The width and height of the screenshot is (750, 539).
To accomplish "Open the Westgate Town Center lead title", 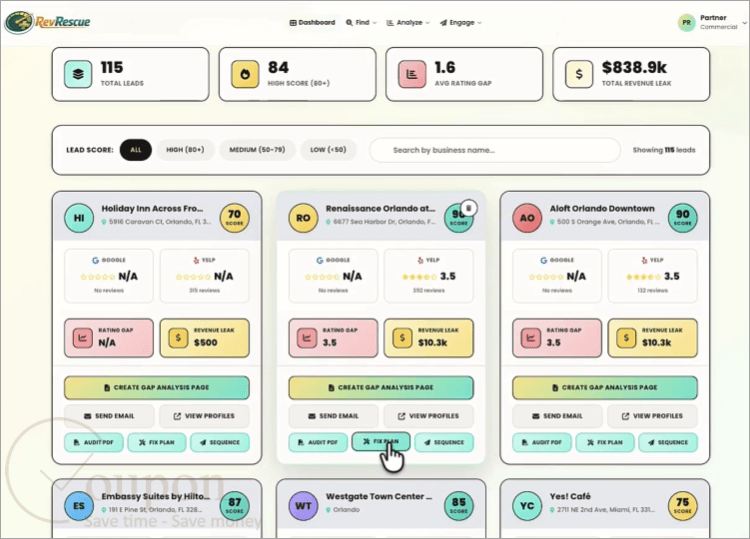I will click(379, 496).
